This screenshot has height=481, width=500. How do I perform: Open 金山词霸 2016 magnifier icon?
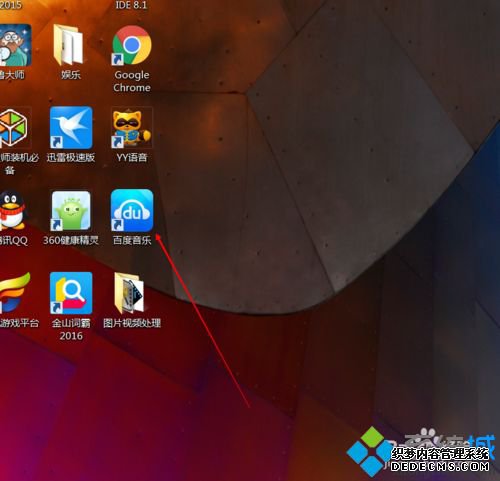coord(71,293)
